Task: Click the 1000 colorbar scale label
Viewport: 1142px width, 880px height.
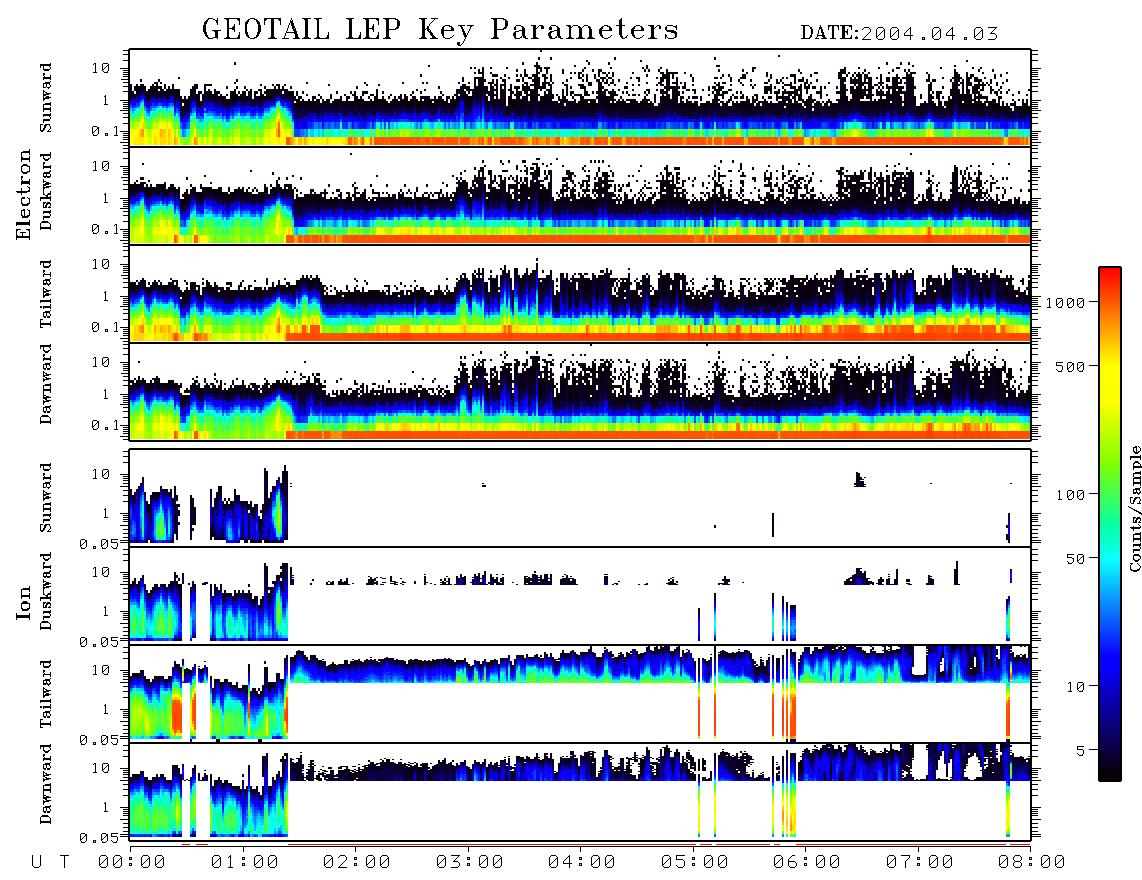Action: click(1065, 302)
